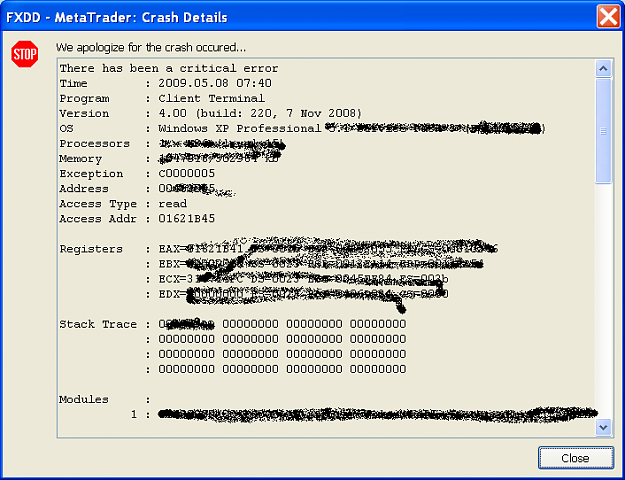The height and width of the screenshot is (480, 625).
Task: Click the "Registers" label
Action: pyautogui.click(x=91, y=249)
